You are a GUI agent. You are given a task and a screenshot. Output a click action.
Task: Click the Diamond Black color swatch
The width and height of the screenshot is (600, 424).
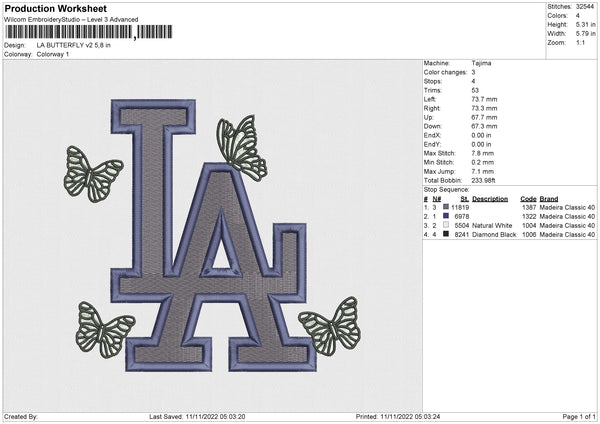coord(446,234)
